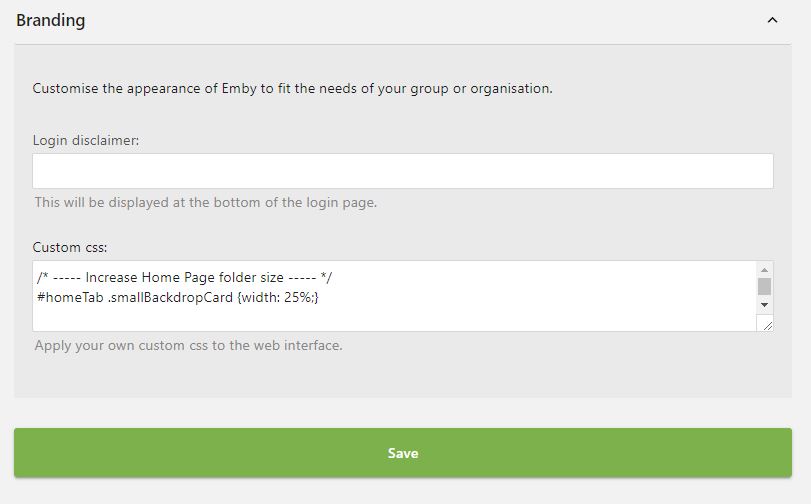Click the 'Custom css:' label
Screen dimensions: 811x504
69,247
